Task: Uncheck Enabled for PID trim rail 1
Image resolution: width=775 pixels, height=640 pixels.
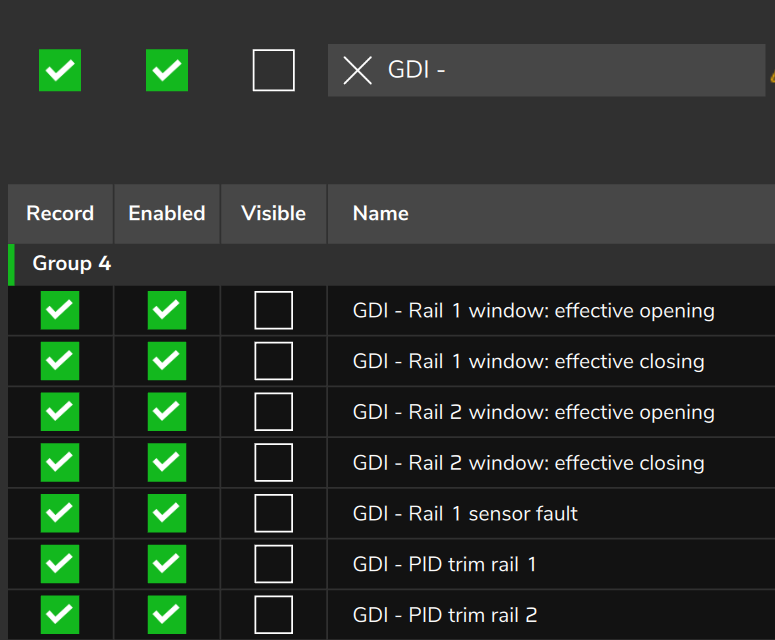Action: (x=167, y=564)
